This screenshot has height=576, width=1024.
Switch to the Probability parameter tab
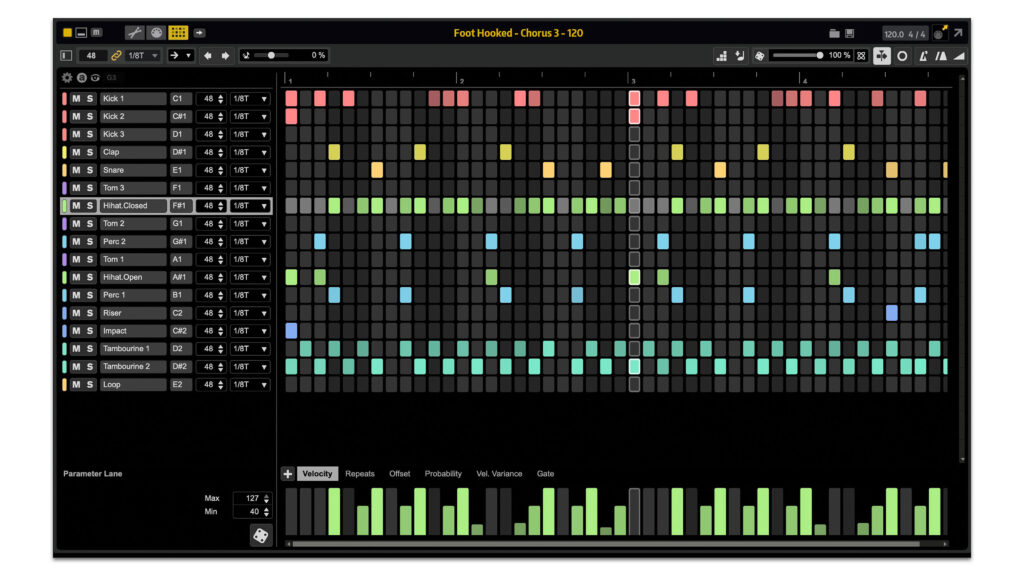pyautogui.click(x=443, y=474)
